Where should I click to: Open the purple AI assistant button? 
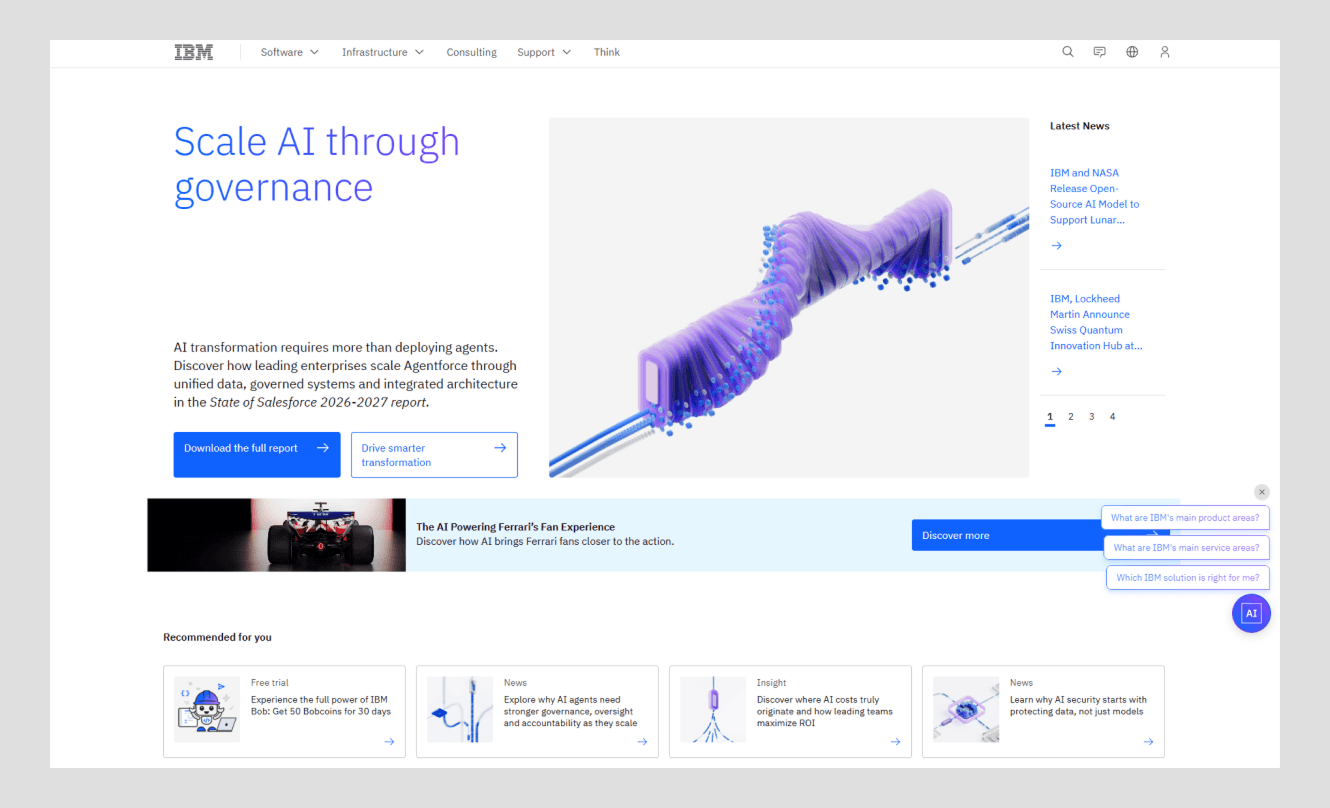[x=1251, y=613]
